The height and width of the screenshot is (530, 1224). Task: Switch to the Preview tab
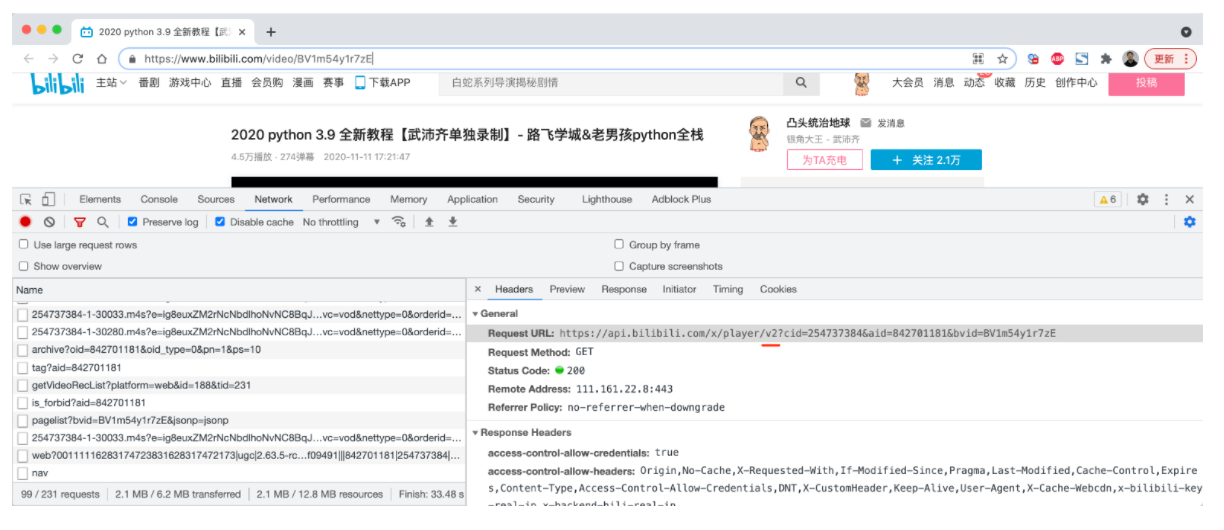click(567, 289)
